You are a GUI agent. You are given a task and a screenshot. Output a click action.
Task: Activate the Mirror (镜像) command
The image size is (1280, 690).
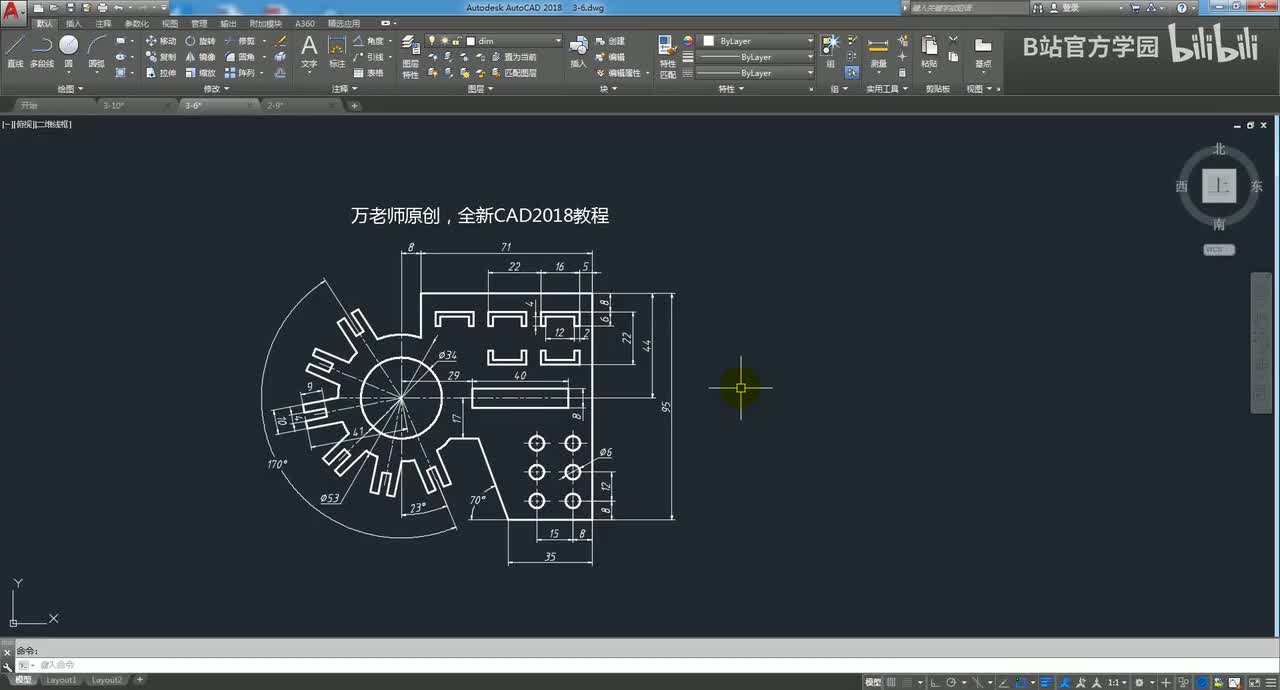tap(200, 57)
